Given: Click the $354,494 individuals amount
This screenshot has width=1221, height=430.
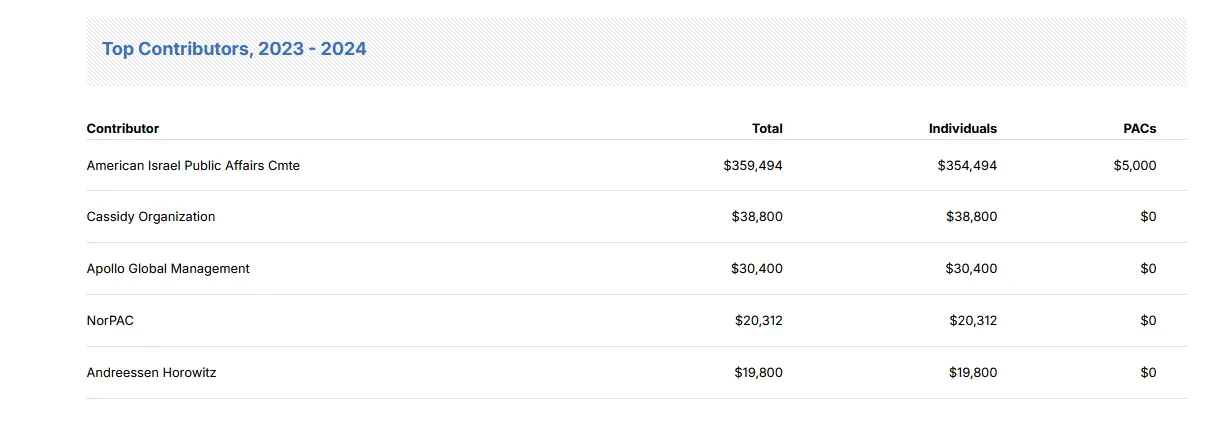Looking at the screenshot, I should [x=967, y=165].
